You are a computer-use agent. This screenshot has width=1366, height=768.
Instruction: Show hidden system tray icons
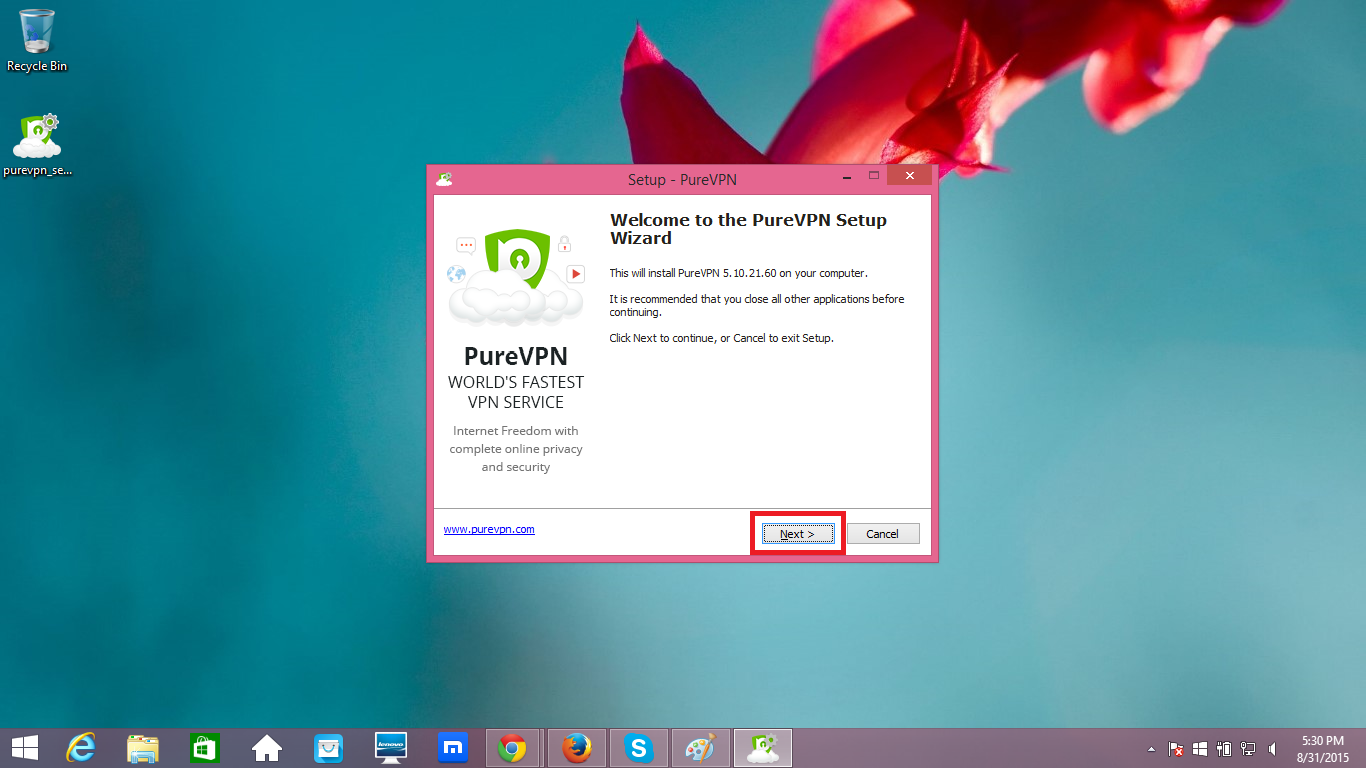[x=1151, y=748]
